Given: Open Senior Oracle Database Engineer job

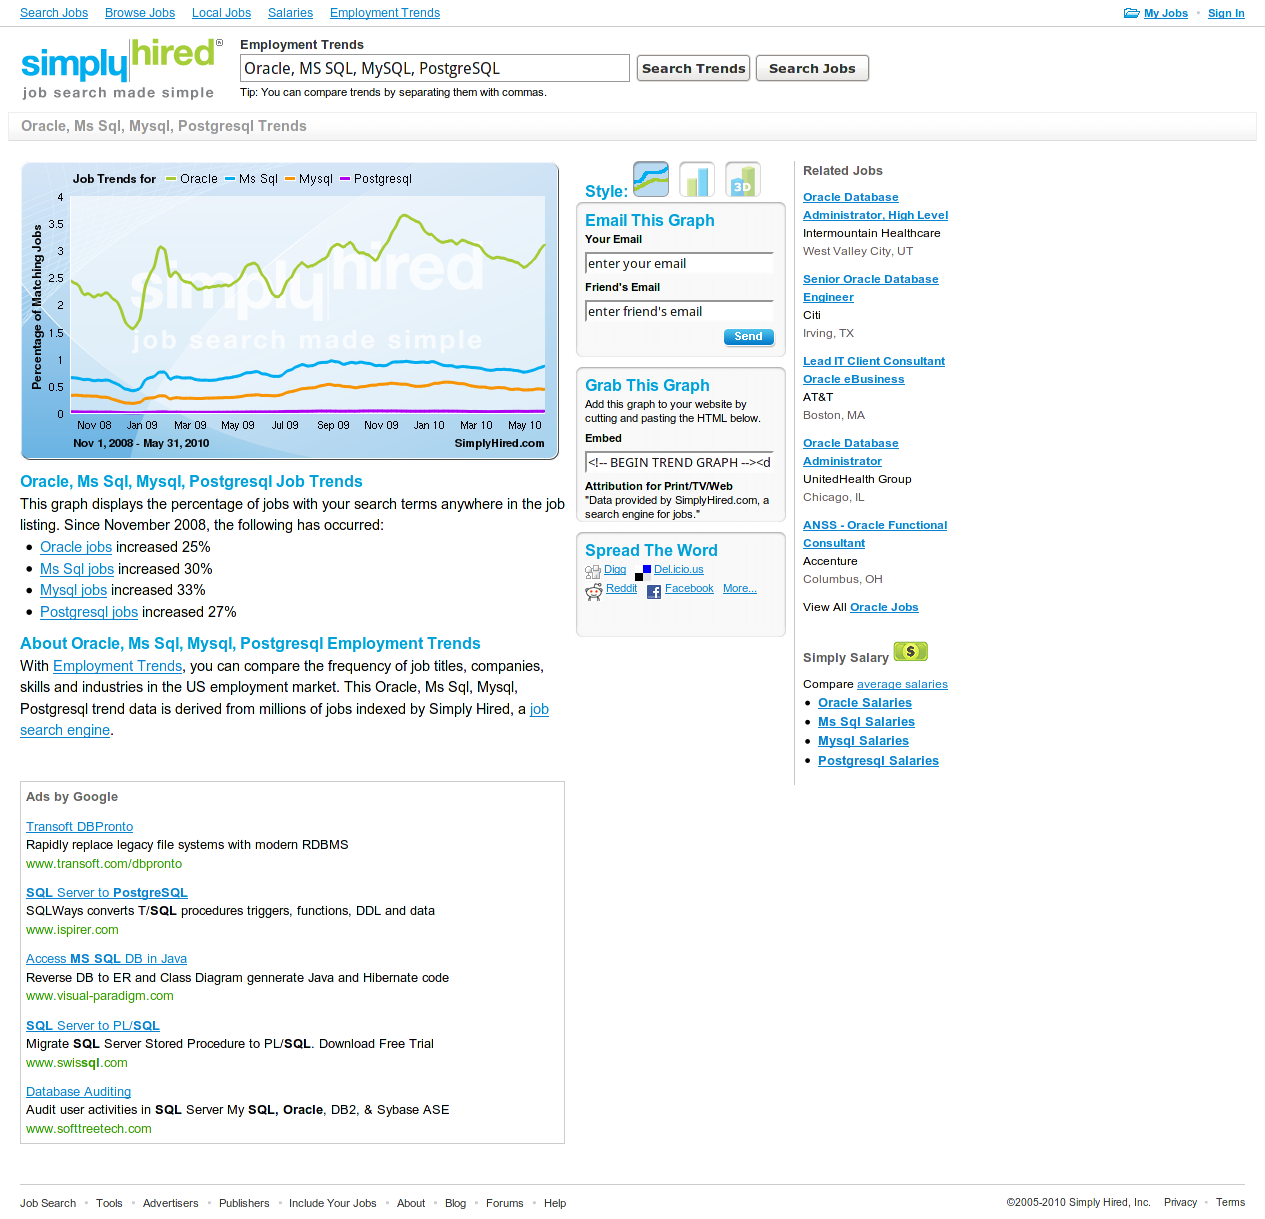Looking at the screenshot, I should click(x=870, y=288).
